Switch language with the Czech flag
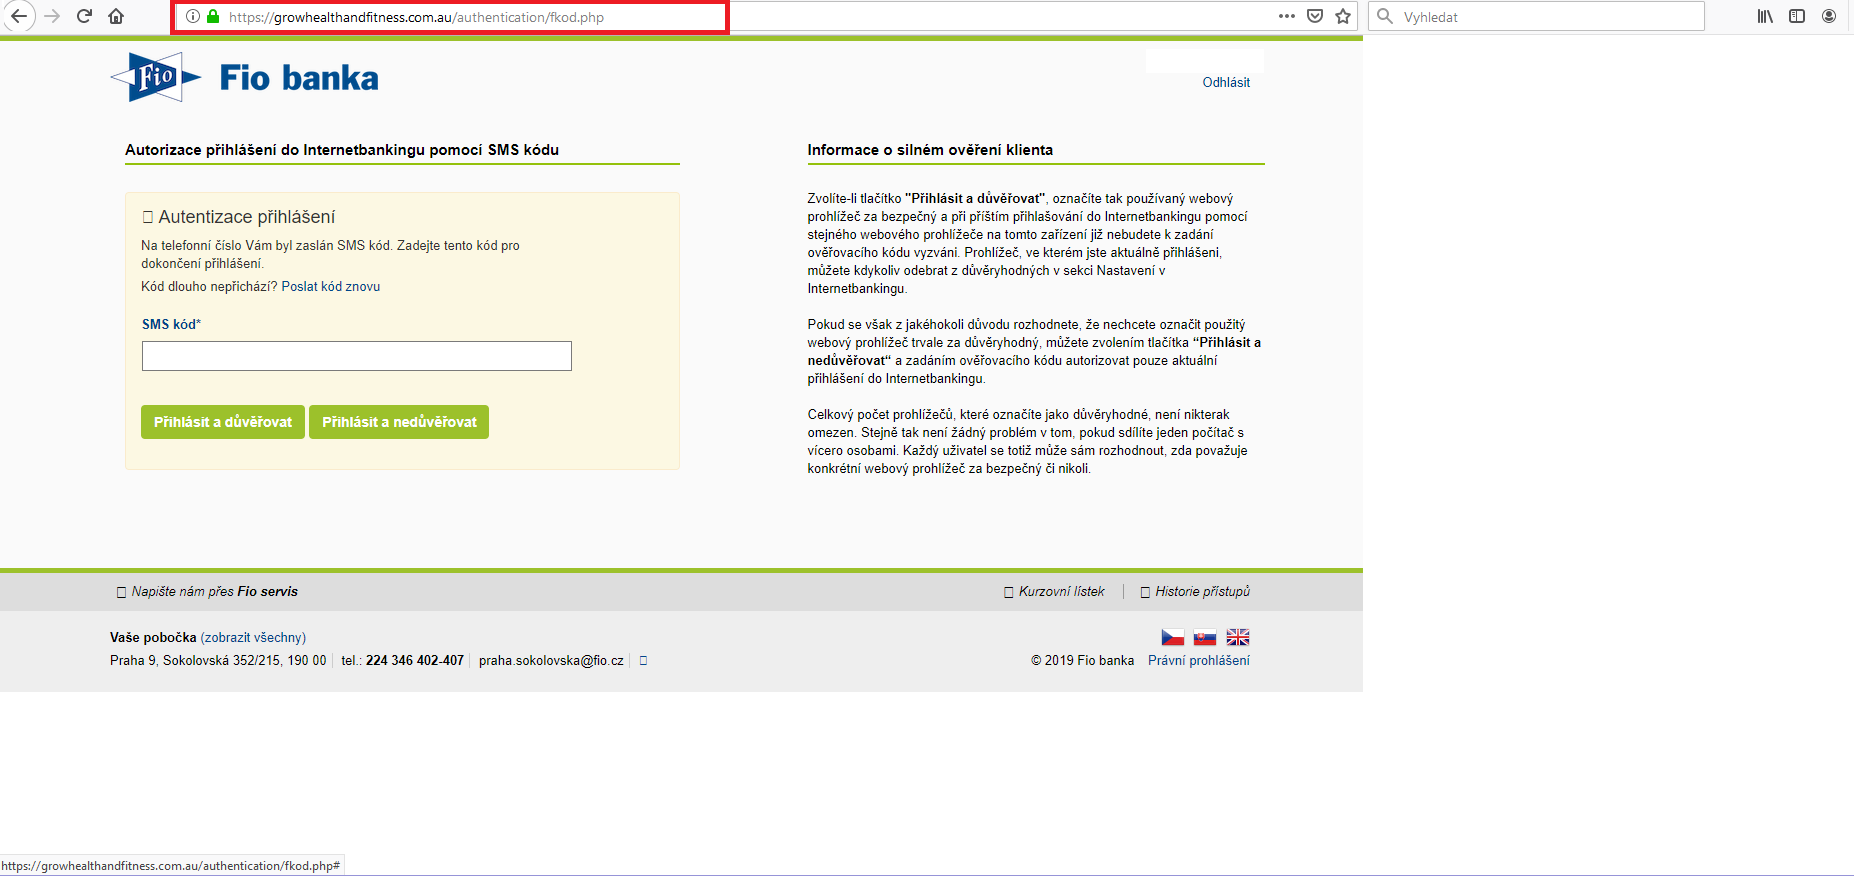The width and height of the screenshot is (1854, 876). [1172, 637]
